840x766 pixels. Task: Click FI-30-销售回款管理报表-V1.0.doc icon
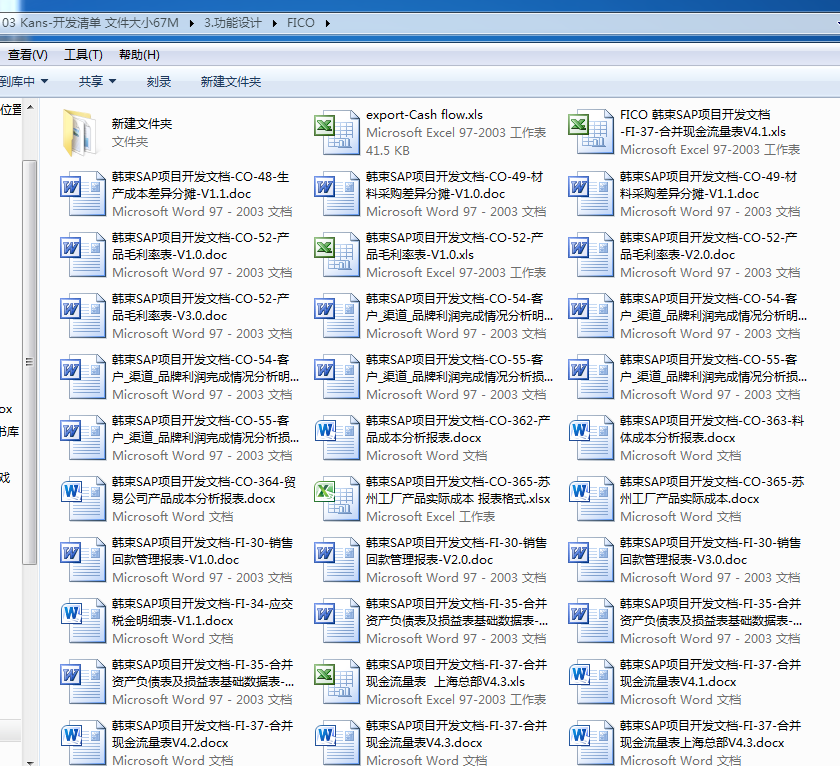coord(82,560)
